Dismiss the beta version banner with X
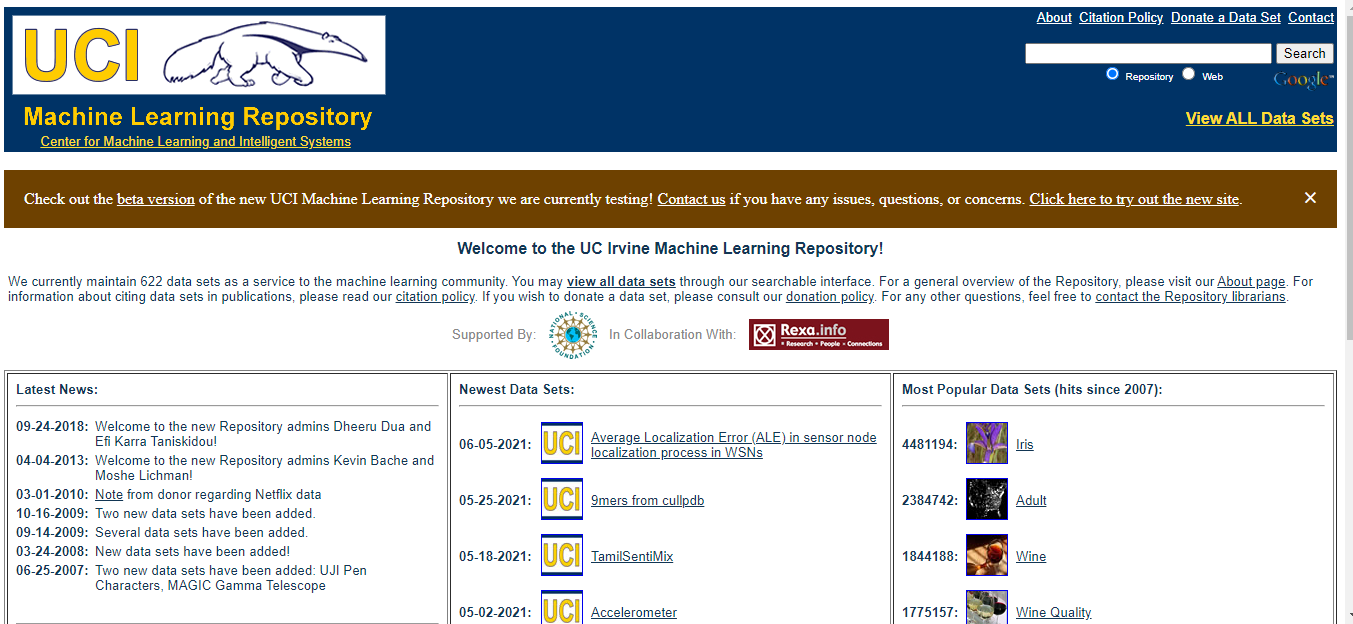The height and width of the screenshot is (624, 1353). click(1310, 198)
